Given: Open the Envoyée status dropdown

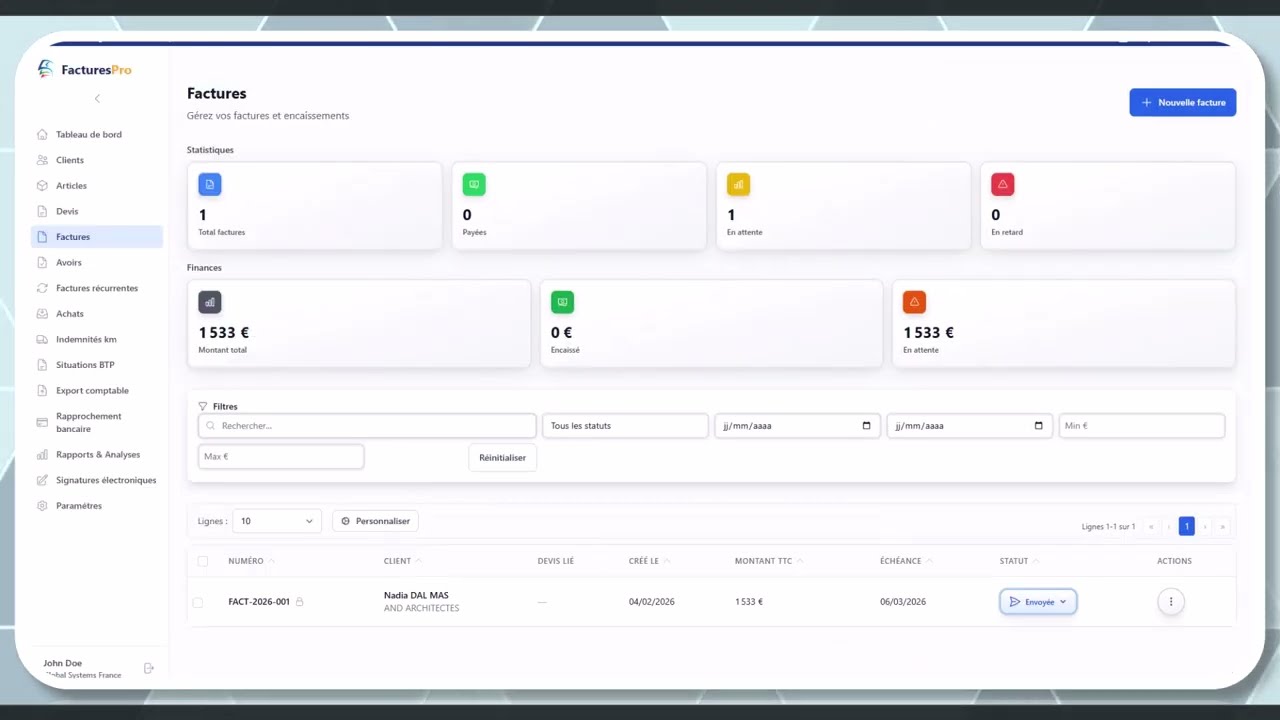Looking at the screenshot, I should tap(1038, 602).
